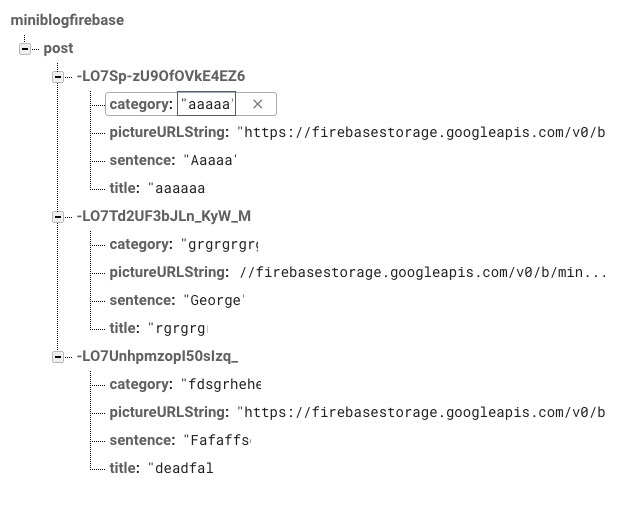Select the post key label
This screenshot has width=642, height=505.
(58, 48)
